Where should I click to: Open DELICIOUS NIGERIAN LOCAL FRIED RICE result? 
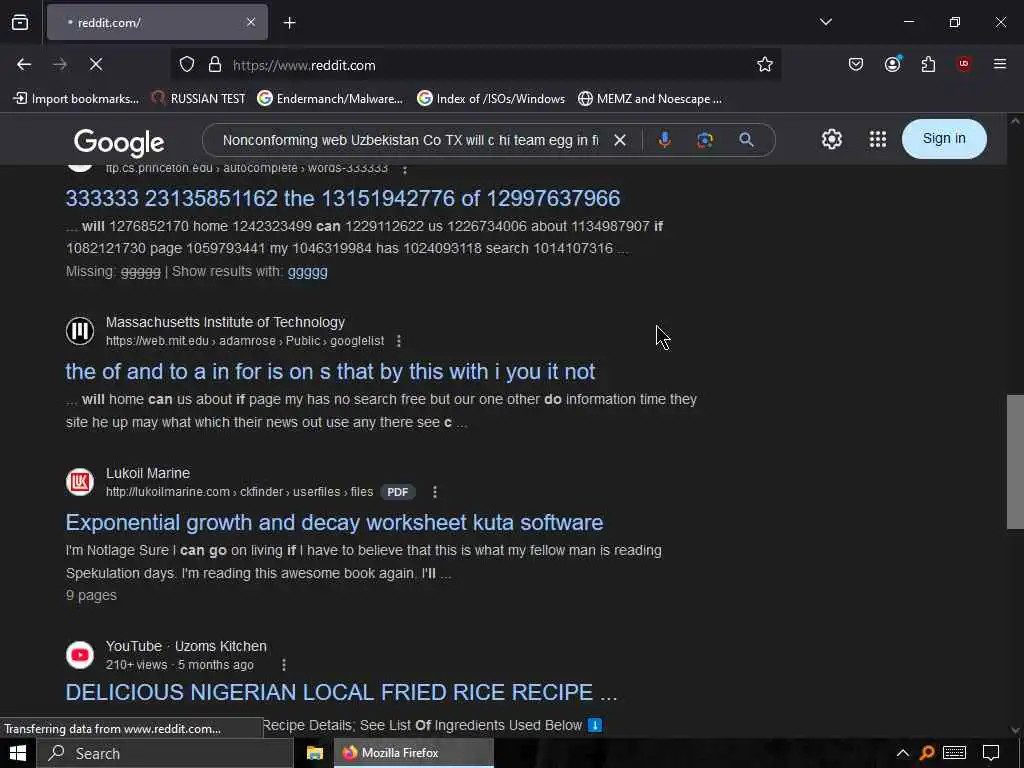[x=342, y=692]
